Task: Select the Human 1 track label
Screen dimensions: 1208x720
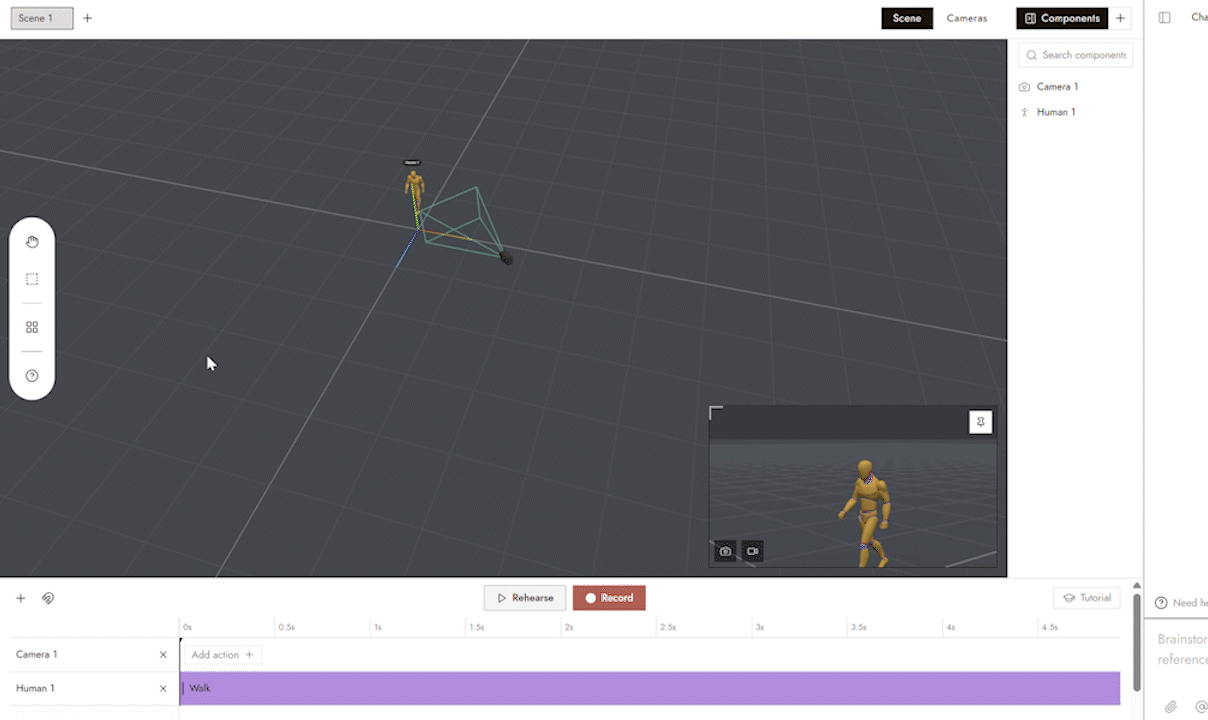Action: click(x=35, y=688)
